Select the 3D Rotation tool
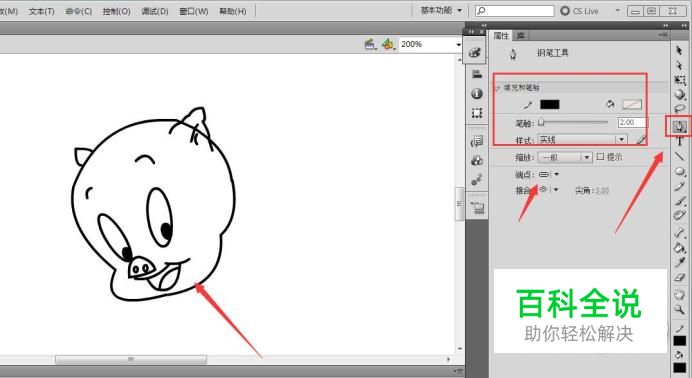 click(x=679, y=94)
